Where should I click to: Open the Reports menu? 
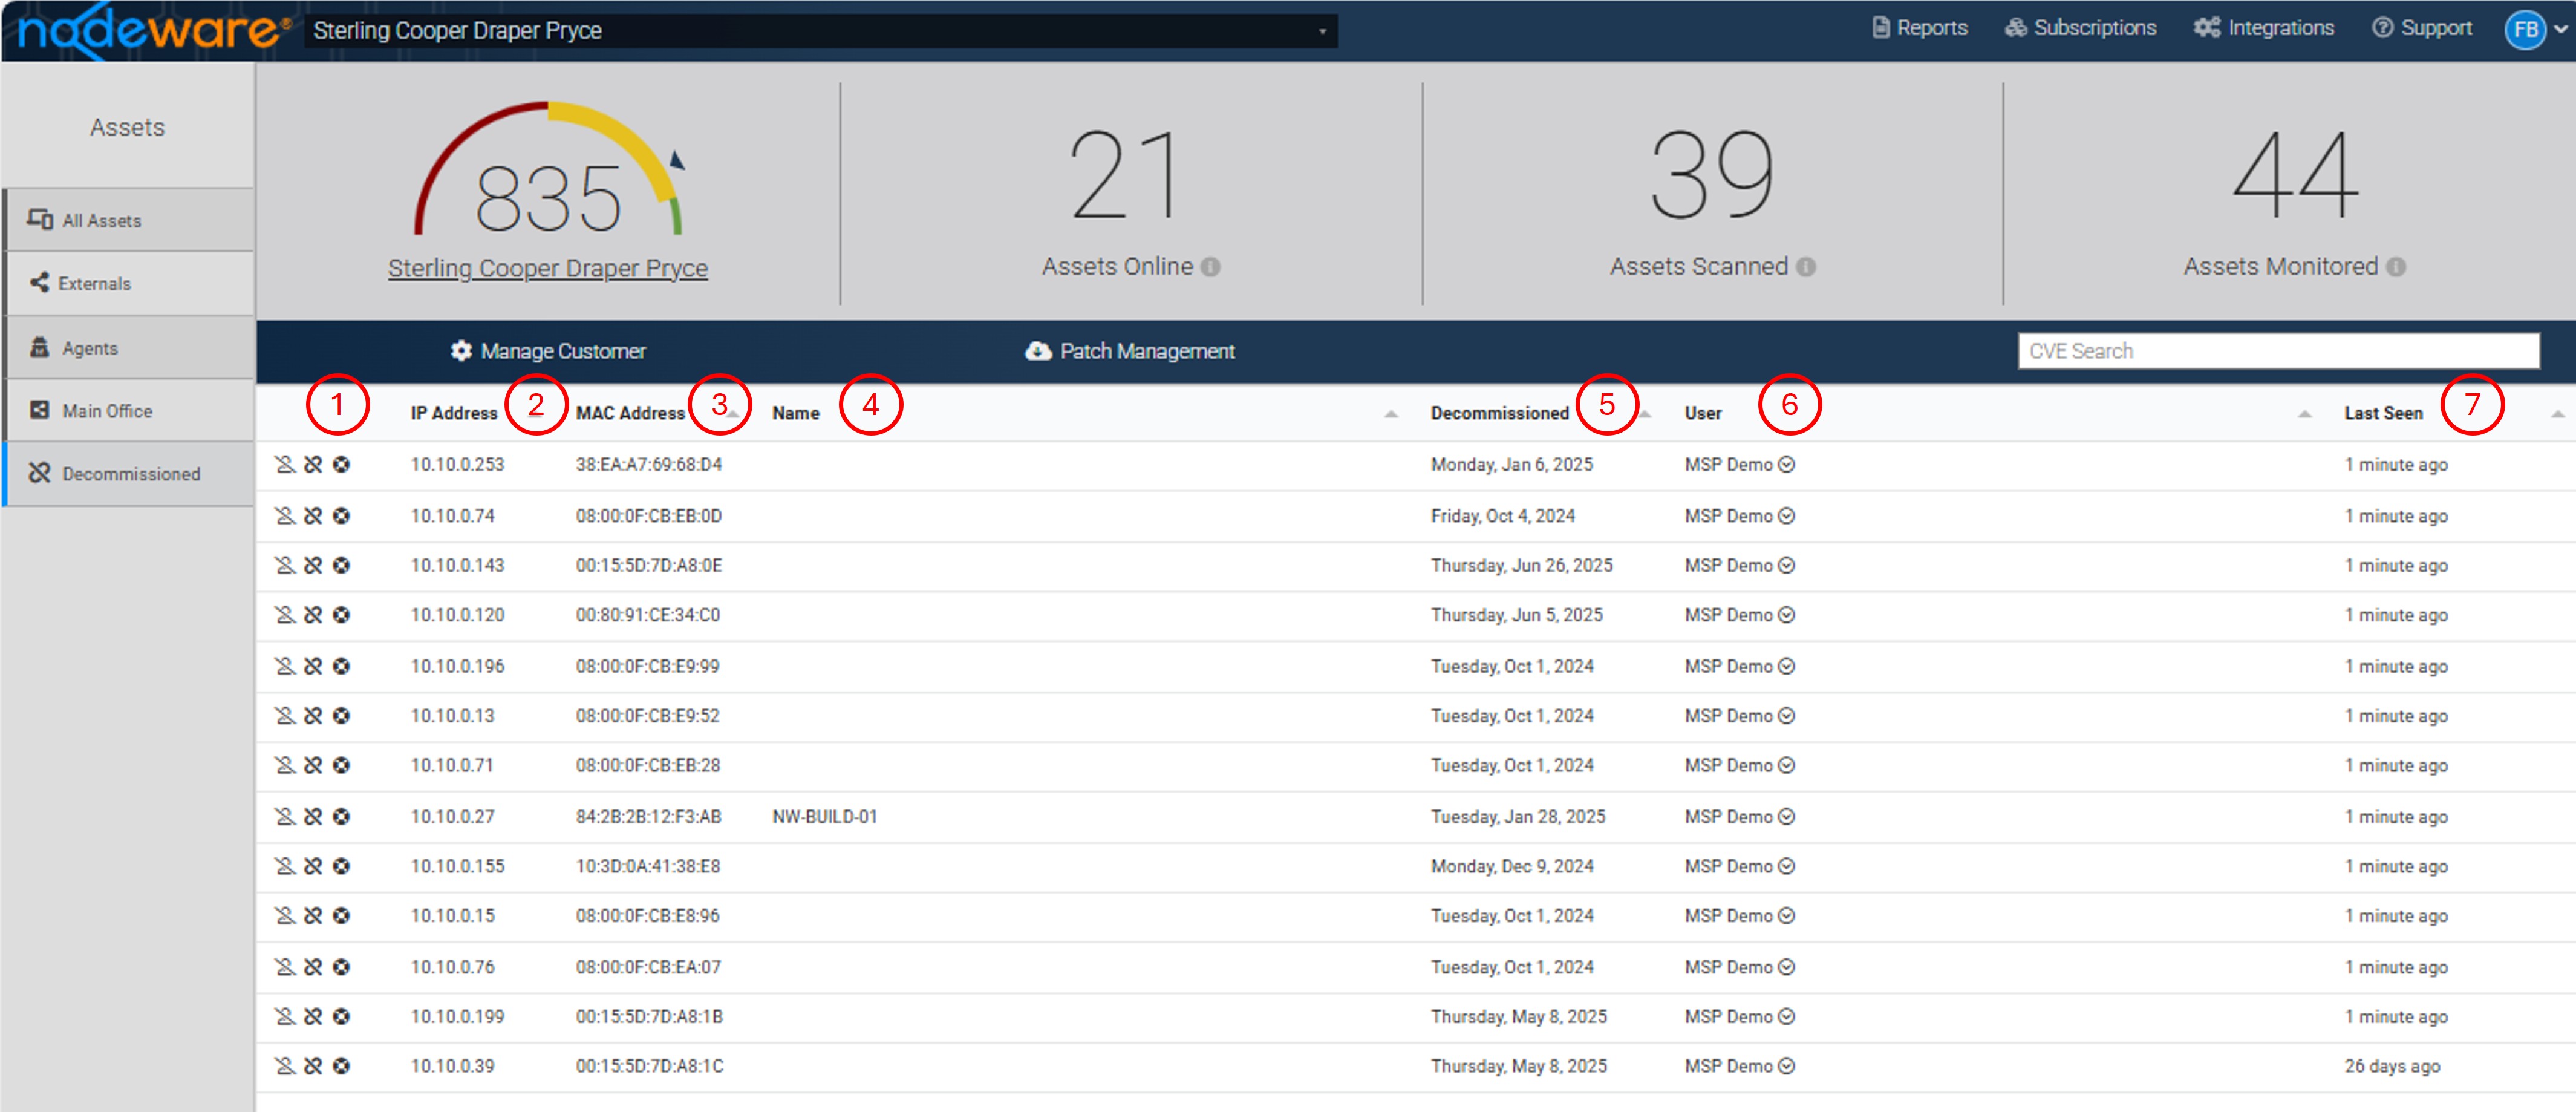click(1920, 28)
